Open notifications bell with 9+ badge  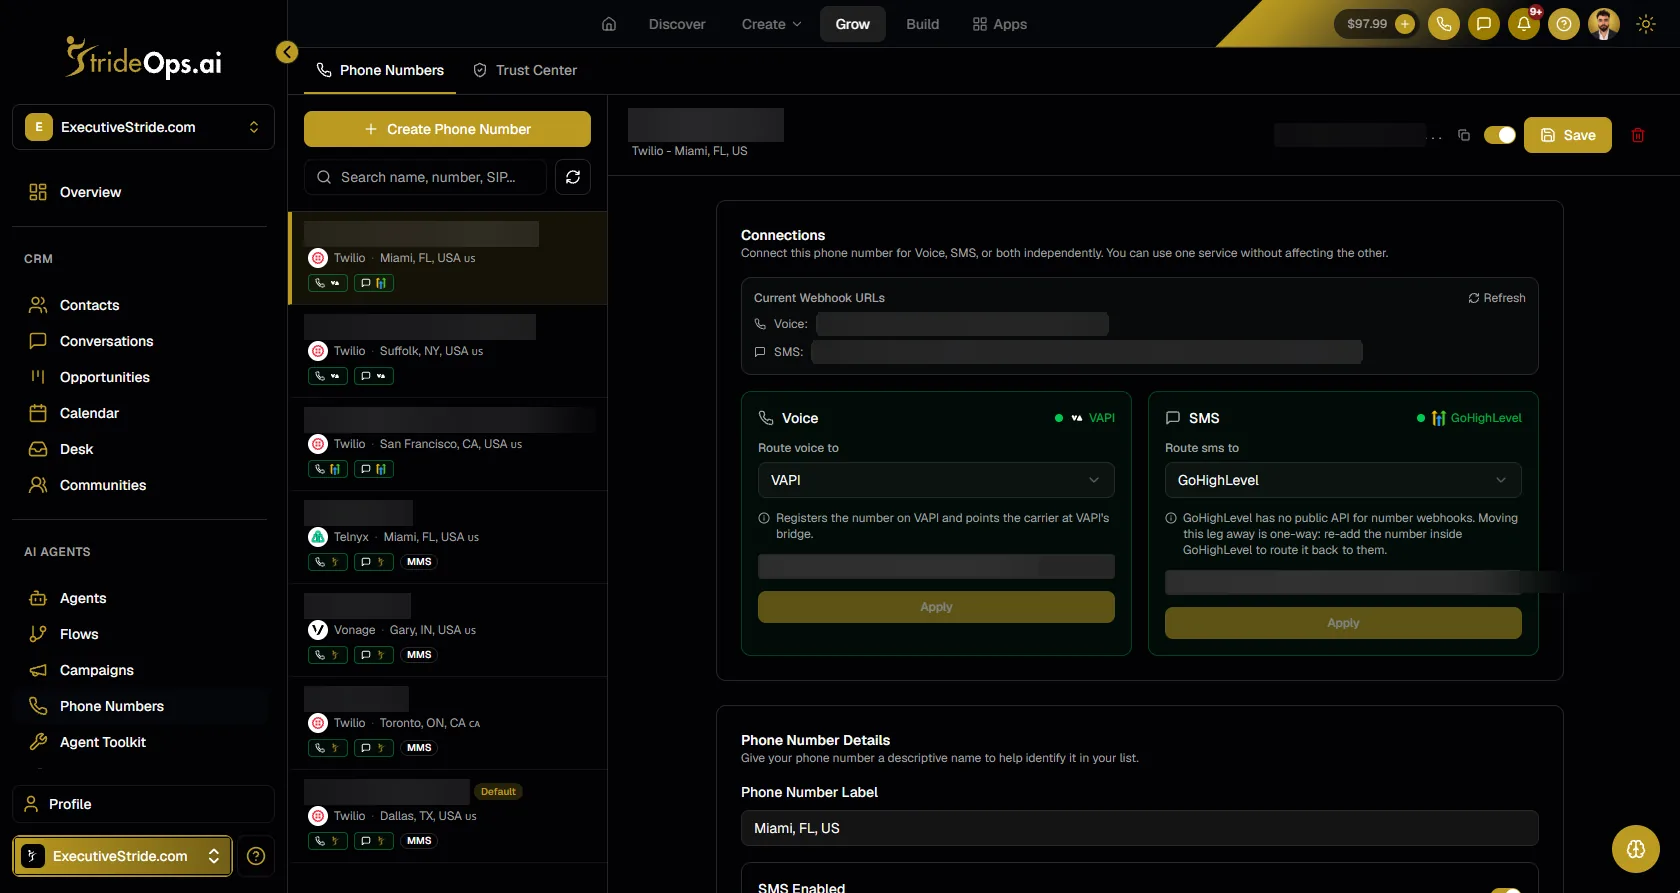click(1524, 24)
